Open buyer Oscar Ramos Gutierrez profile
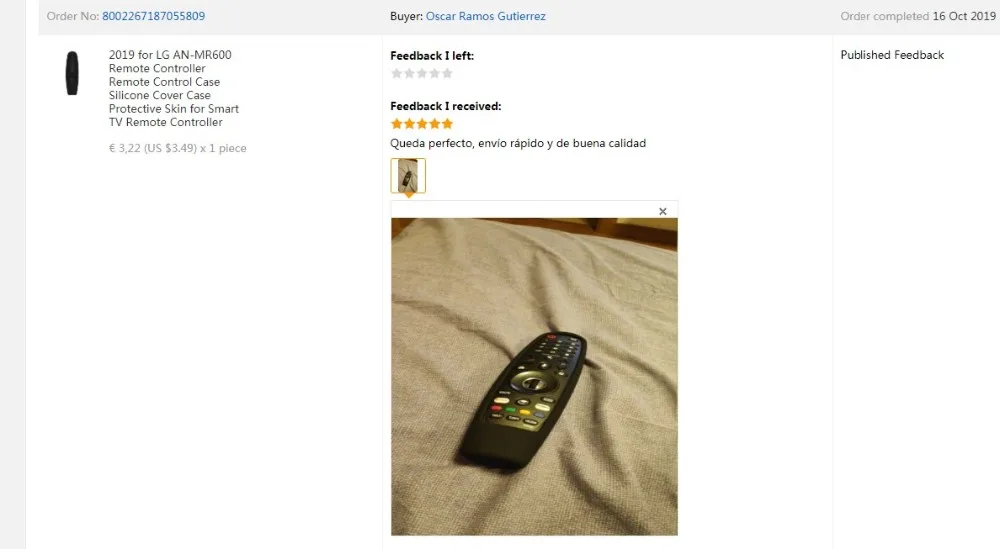The width and height of the screenshot is (1000, 549). (x=485, y=16)
